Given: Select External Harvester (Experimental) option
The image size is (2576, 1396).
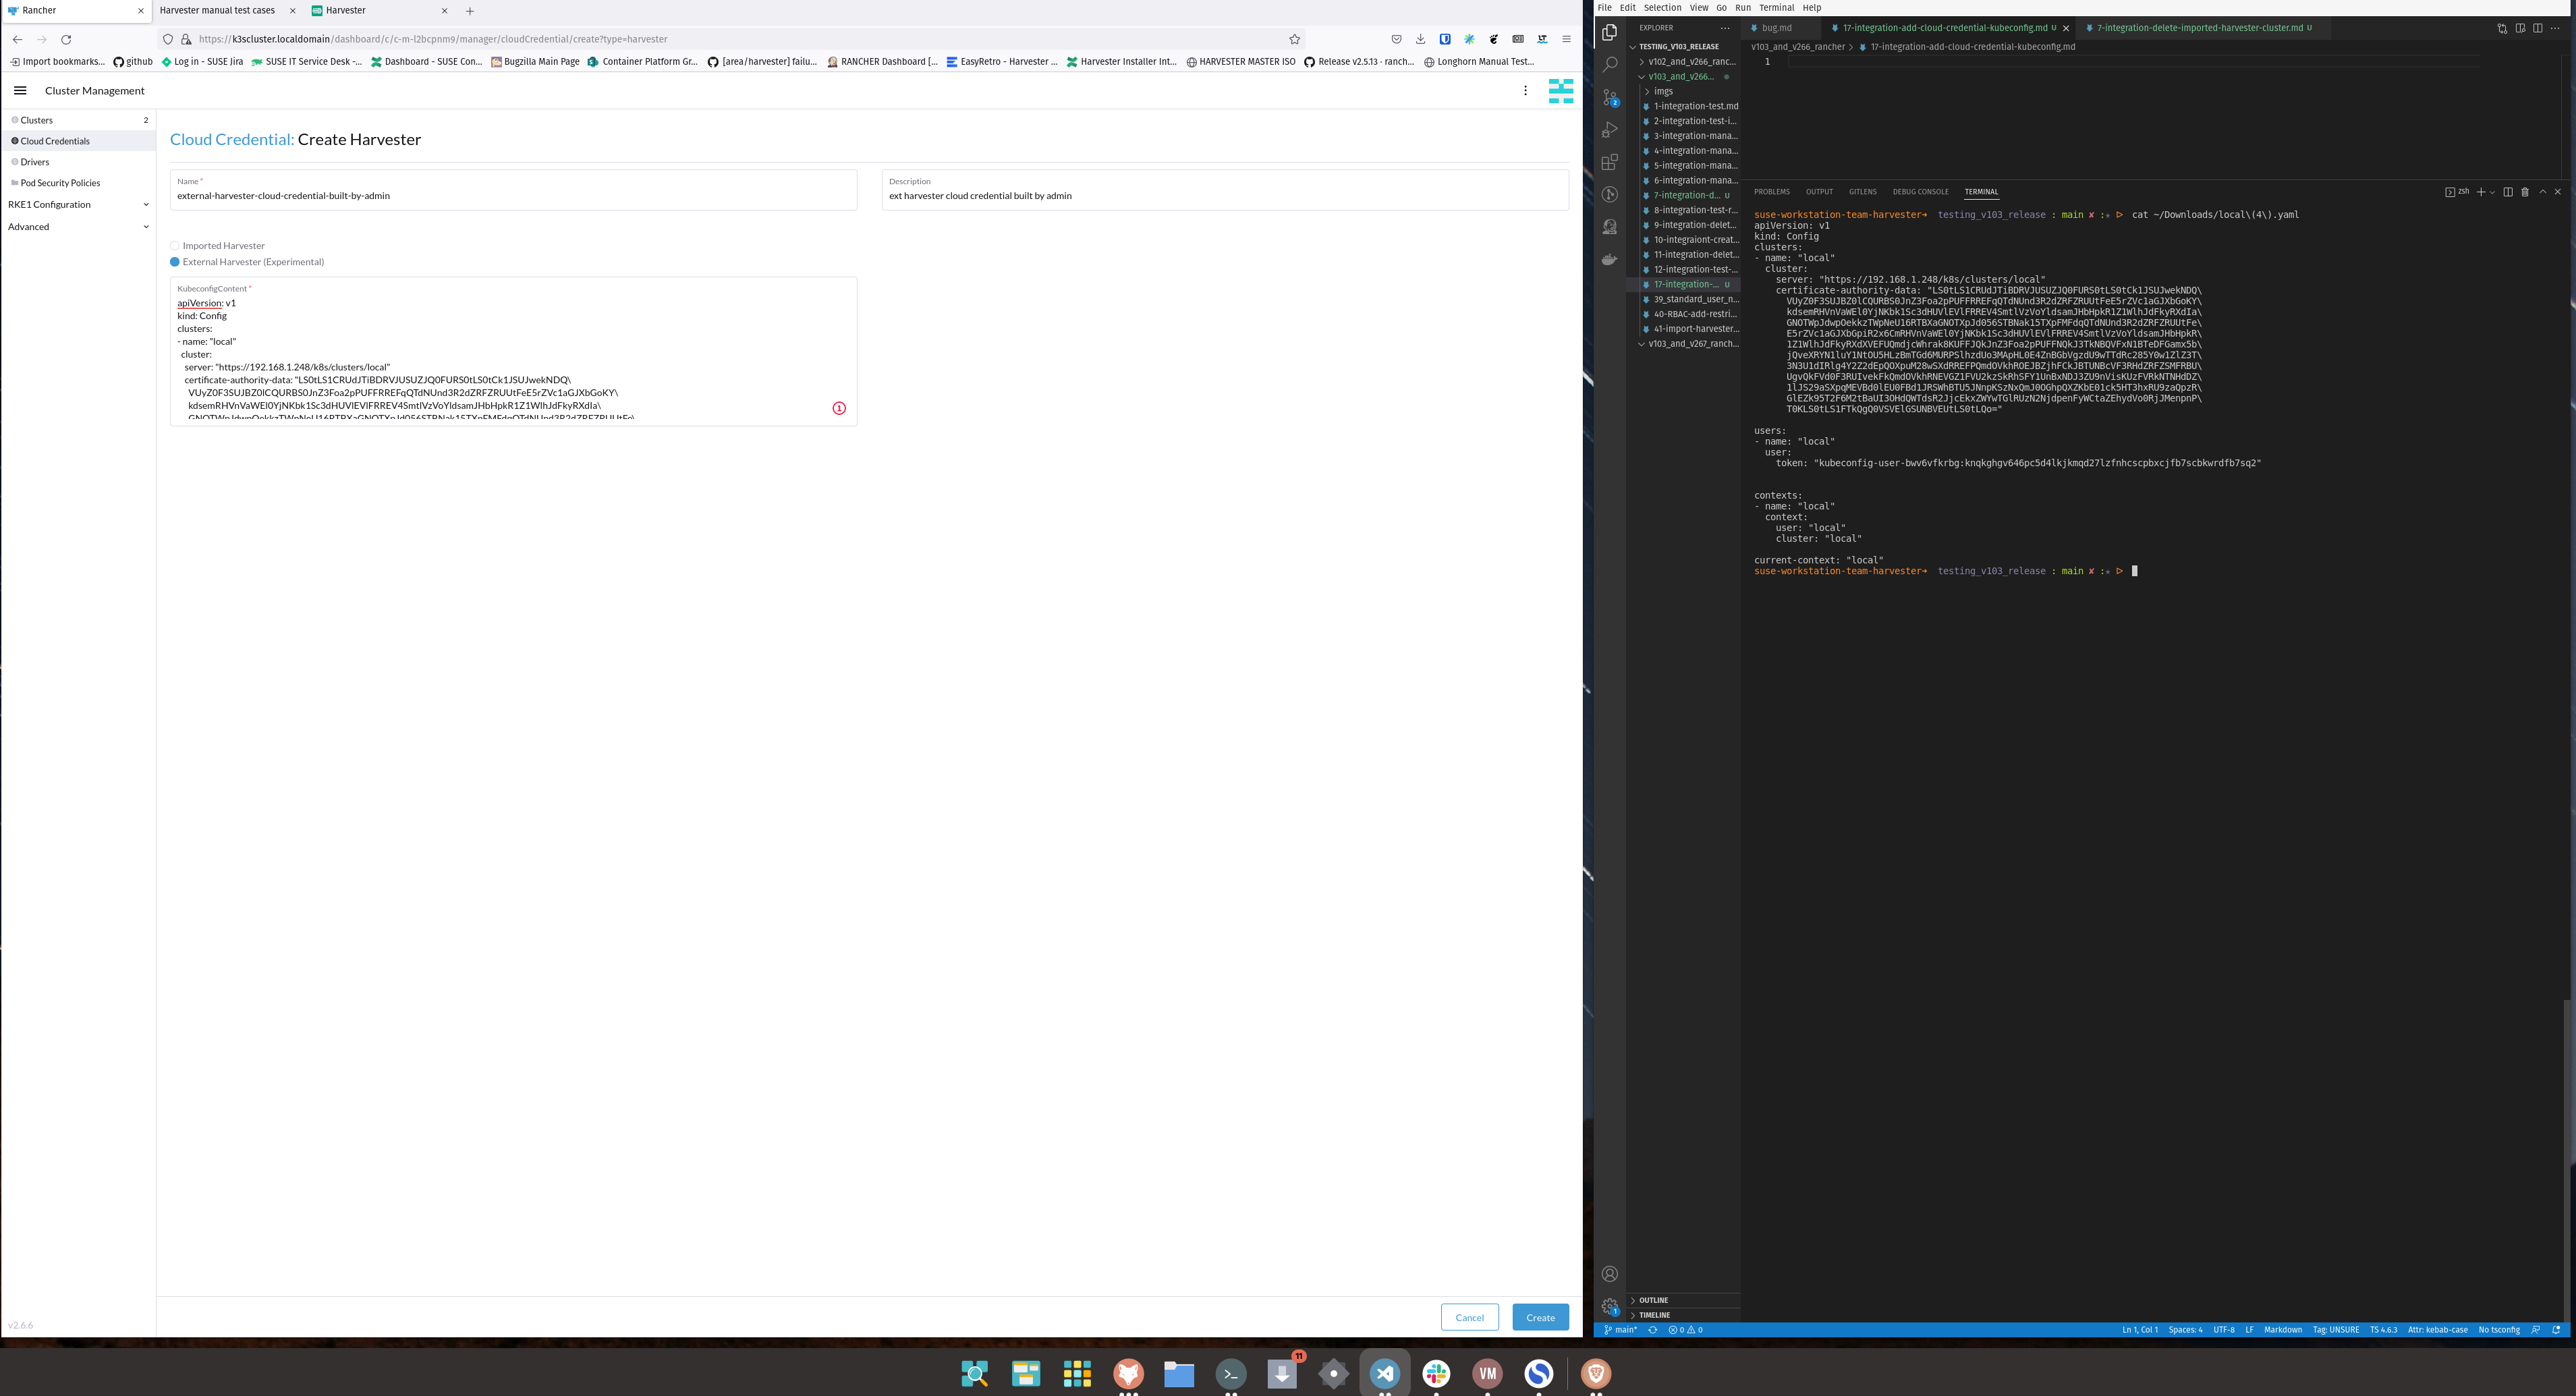Looking at the screenshot, I should (175, 261).
